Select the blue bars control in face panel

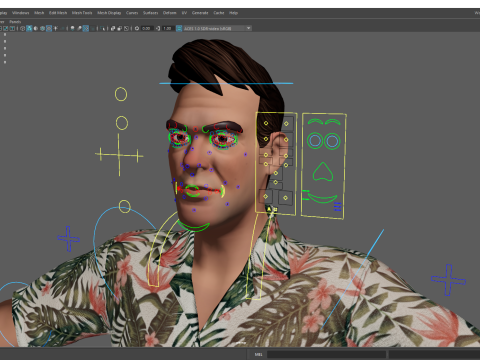337,206
